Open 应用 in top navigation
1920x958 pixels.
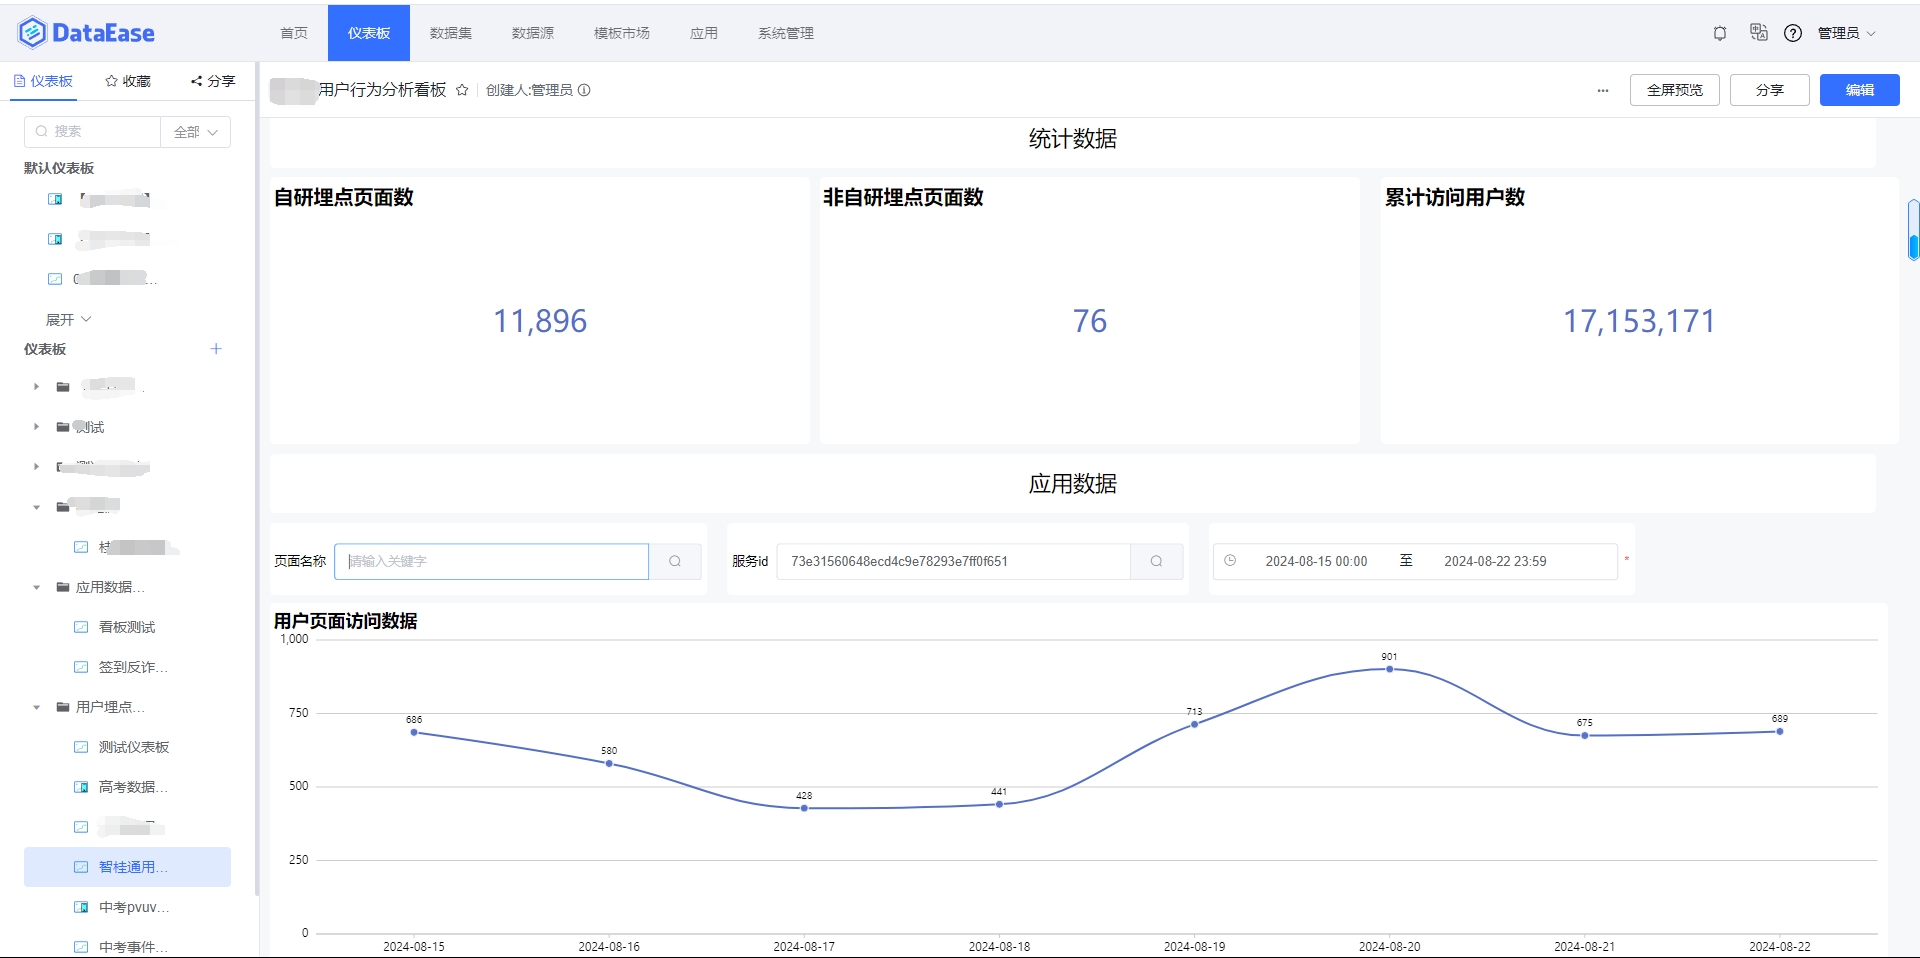tap(704, 33)
